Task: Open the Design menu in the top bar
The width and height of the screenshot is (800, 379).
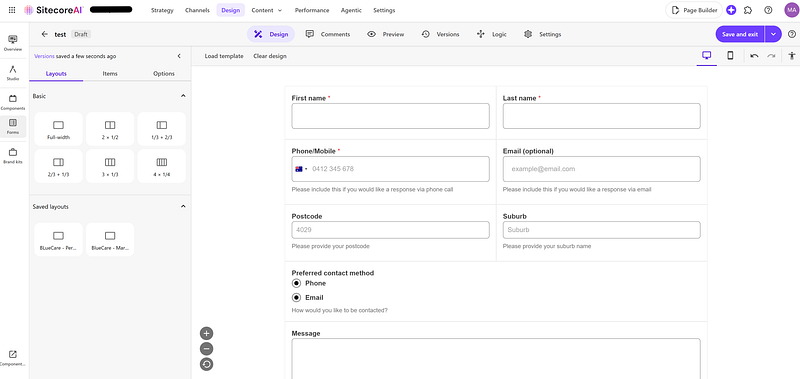Action: 231,10
